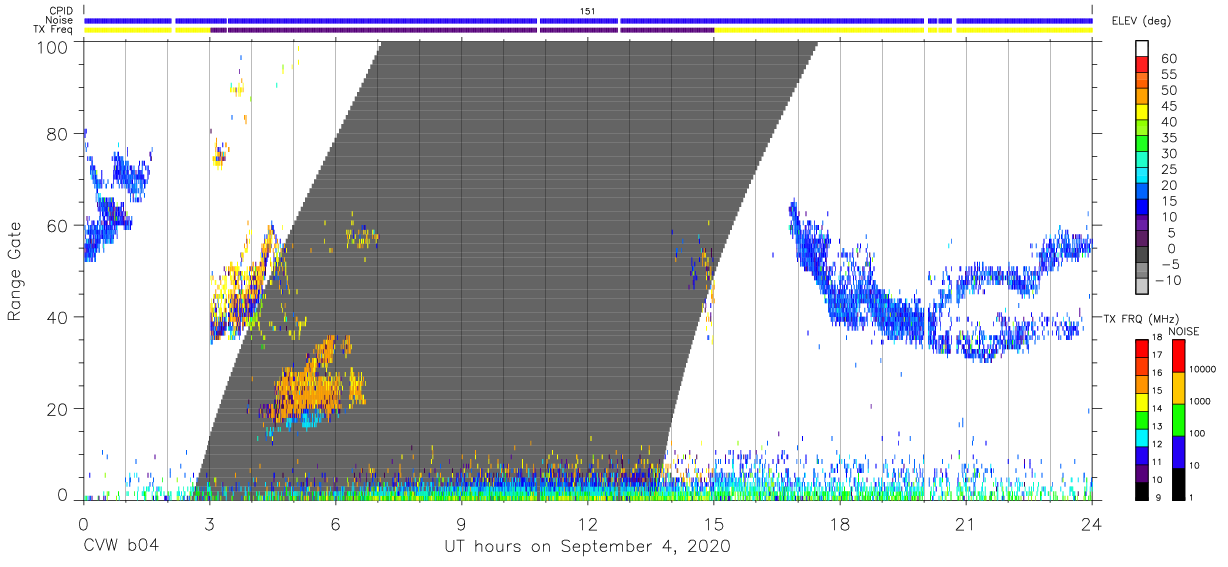Click the CPID label at top left
Image resolution: width=1228 pixels, height=567 pixels.
point(60,11)
